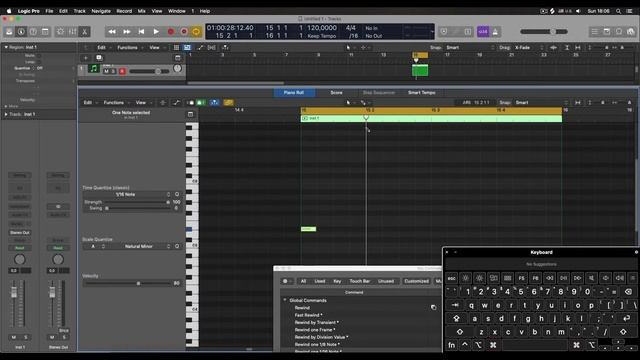This screenshot has width=640, height=360.
Task: Click the red Record button
Action: 171,31
